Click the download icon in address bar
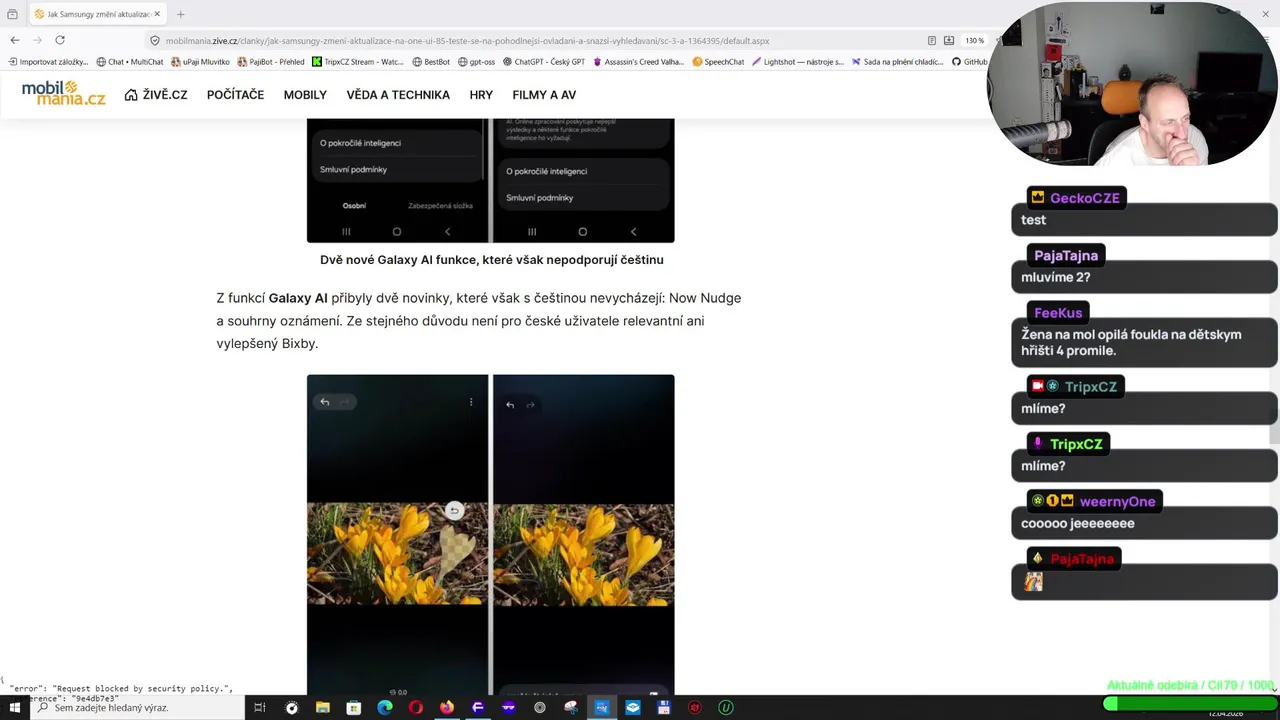This screenshot has height=720, width=1280. 949,41
